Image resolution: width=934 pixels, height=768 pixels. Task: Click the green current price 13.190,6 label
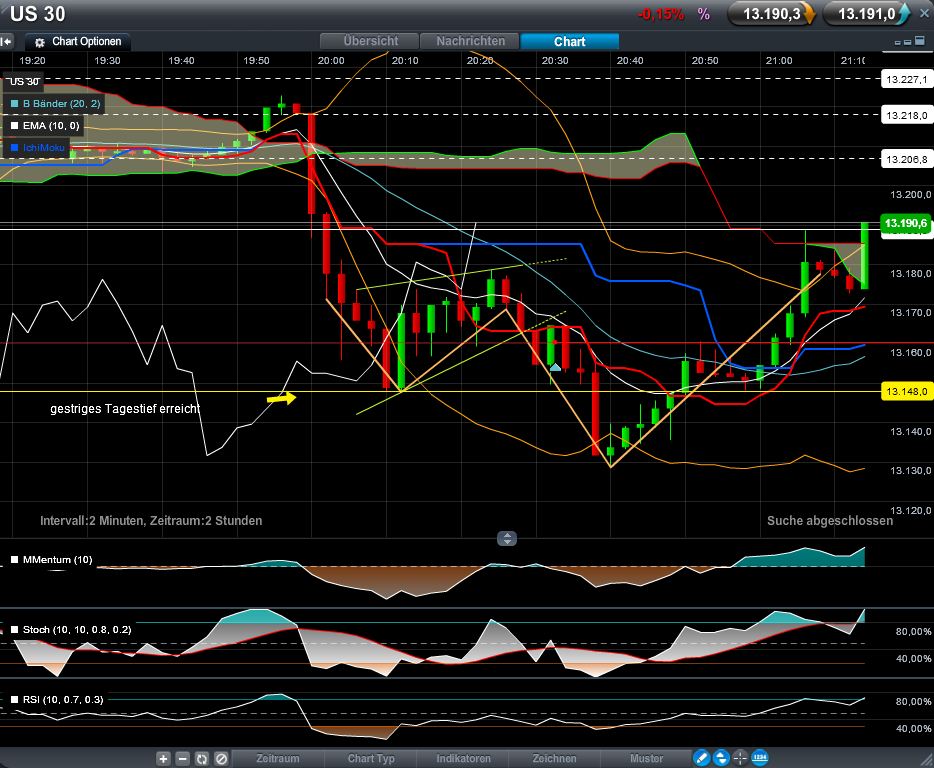click(906, 223)
